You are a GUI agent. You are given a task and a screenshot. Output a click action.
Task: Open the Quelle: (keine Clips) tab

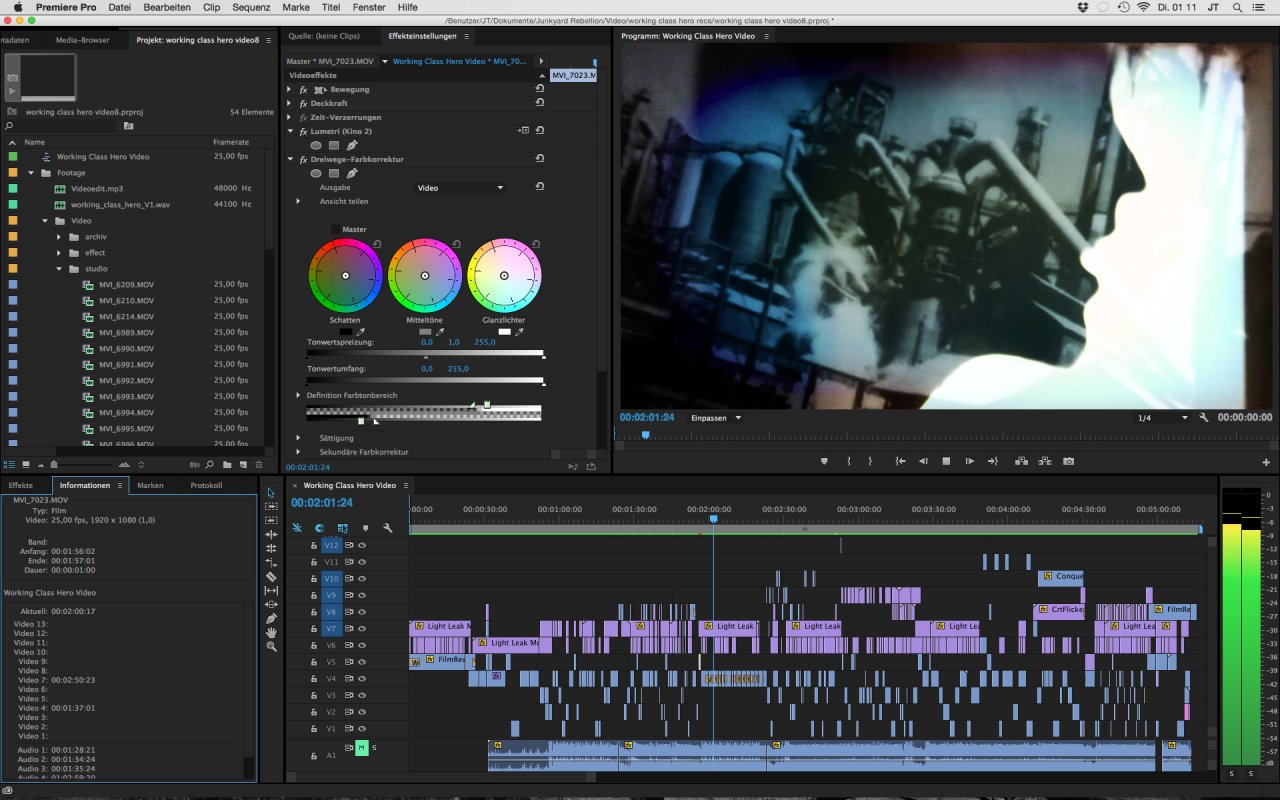(x=324, y=36)
